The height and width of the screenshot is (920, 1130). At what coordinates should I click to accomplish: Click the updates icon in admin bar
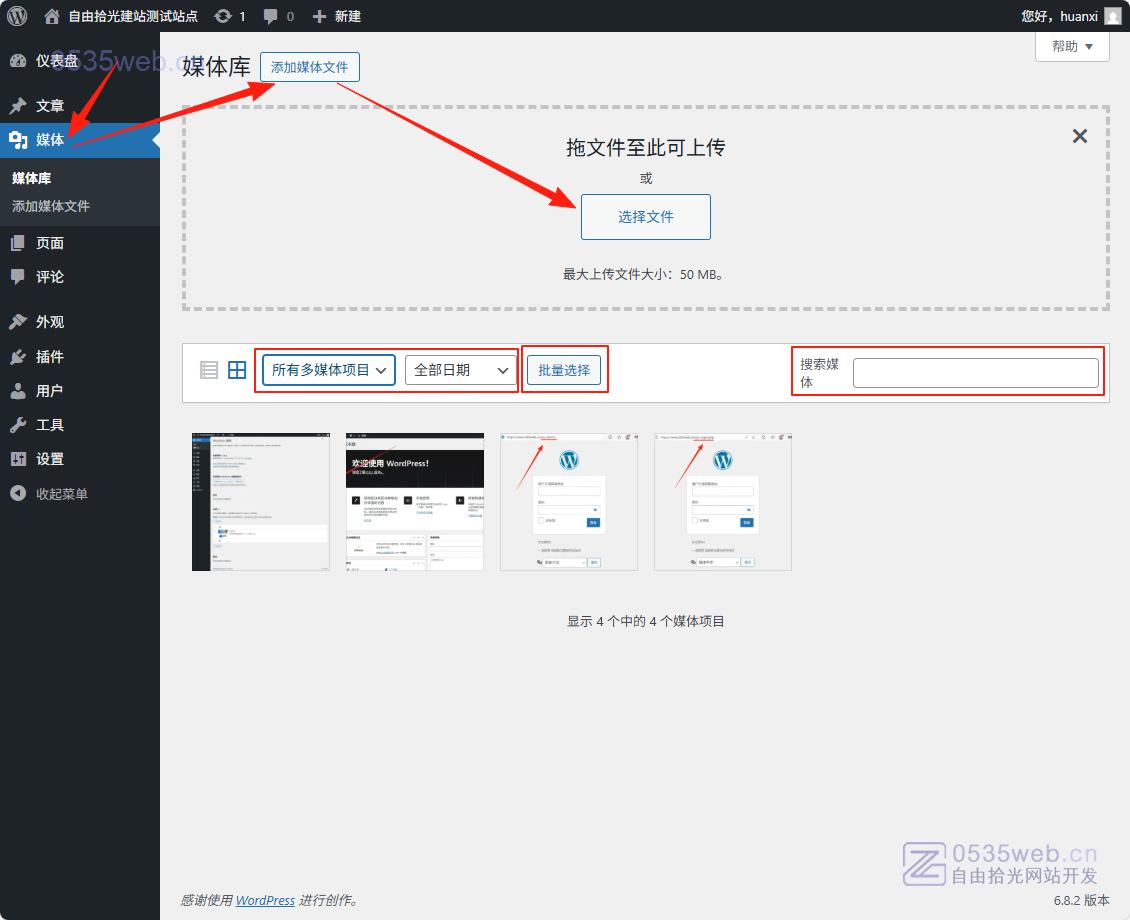[x=223, y=16]
